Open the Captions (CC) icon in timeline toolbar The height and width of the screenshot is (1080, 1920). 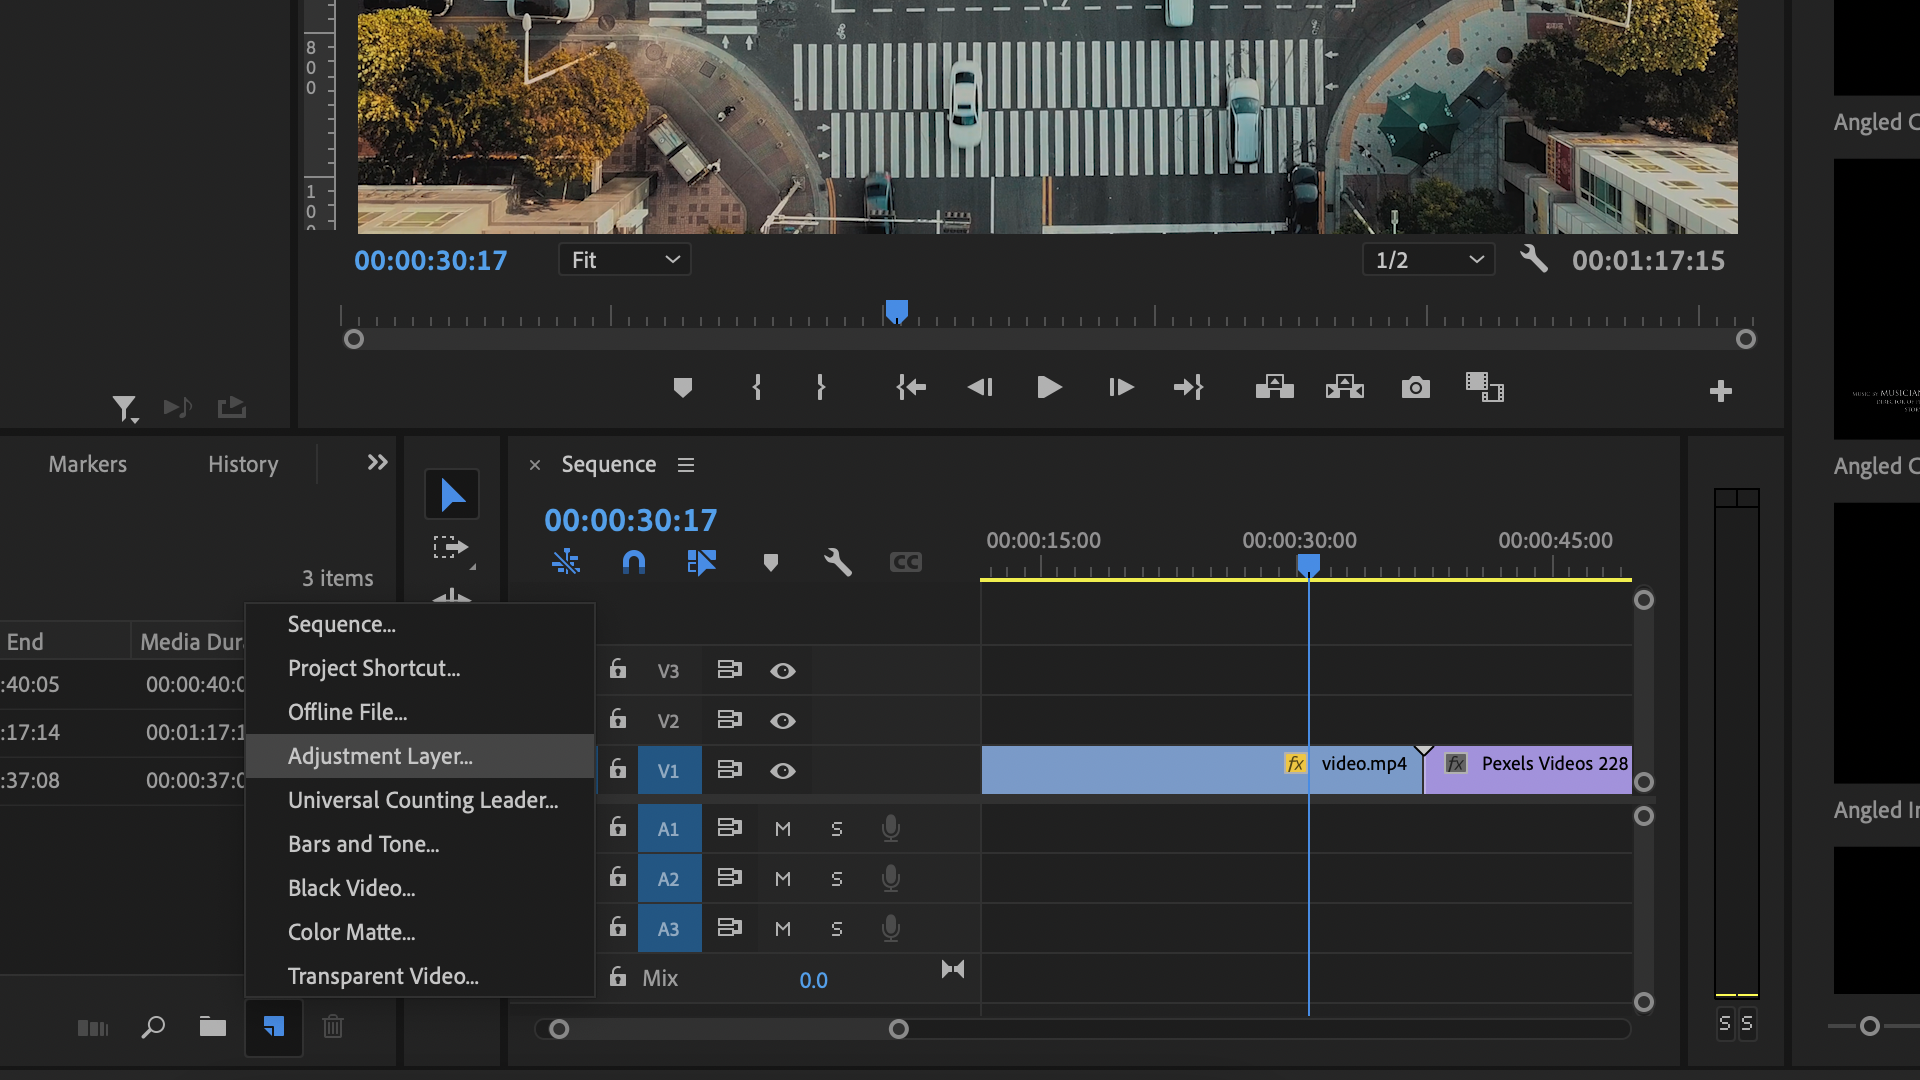click(x=906, y=562)
